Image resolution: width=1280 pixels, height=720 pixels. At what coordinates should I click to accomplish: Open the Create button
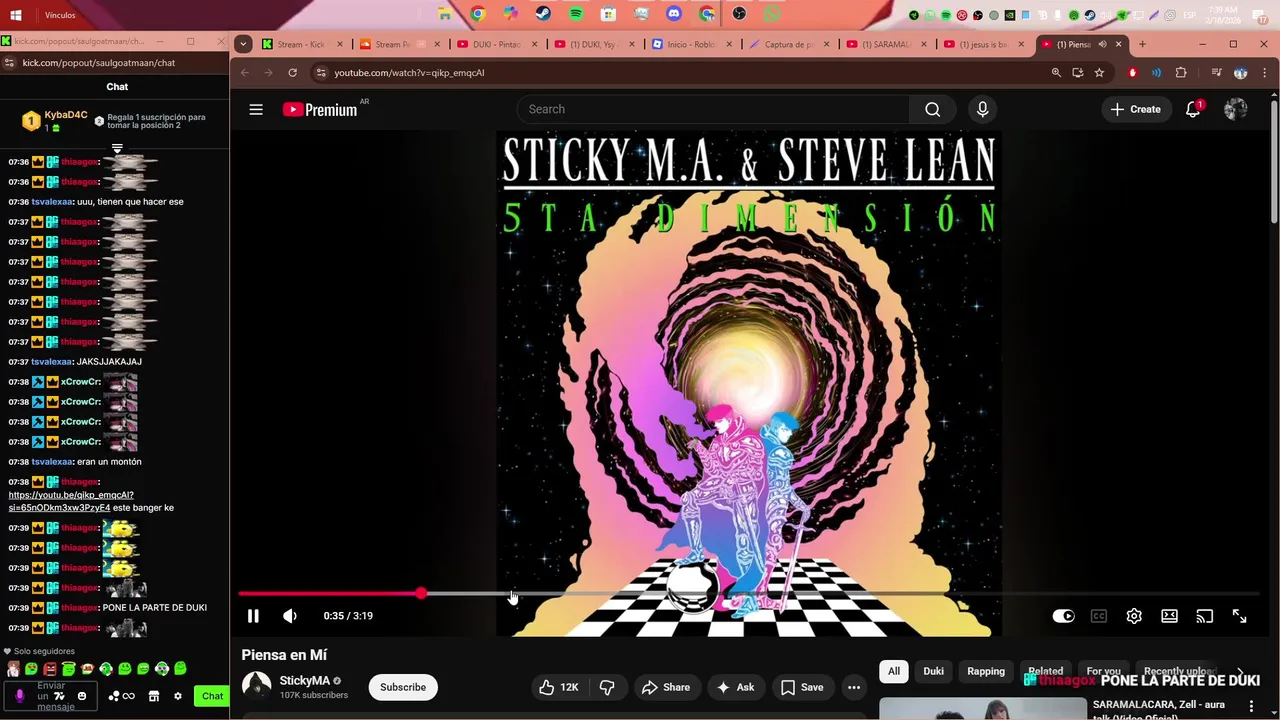[x=1136, y=109]
